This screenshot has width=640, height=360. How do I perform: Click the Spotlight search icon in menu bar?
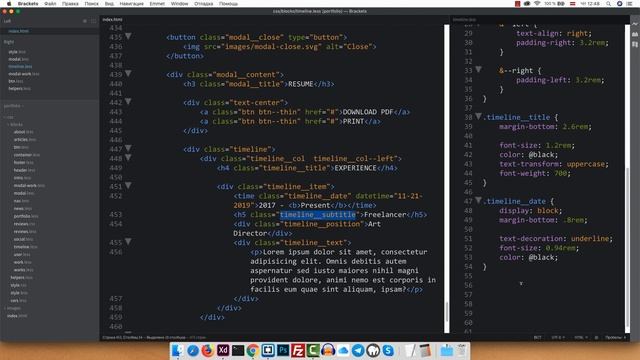(608, 4)
